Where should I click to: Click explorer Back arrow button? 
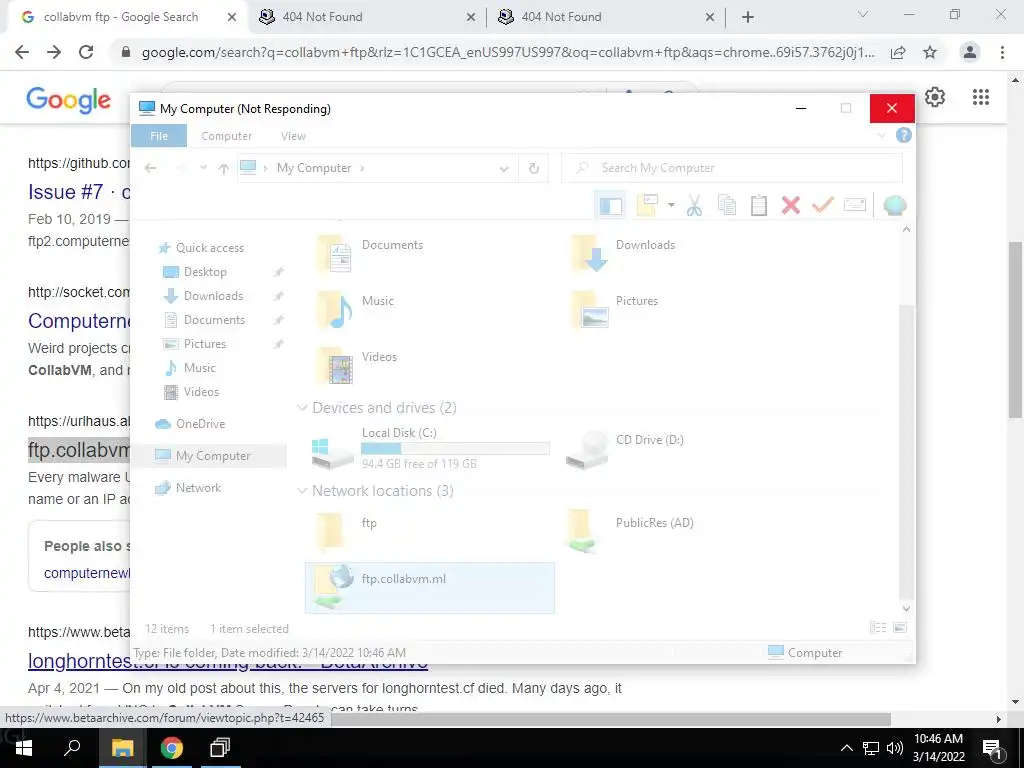(x=150, y=168)
